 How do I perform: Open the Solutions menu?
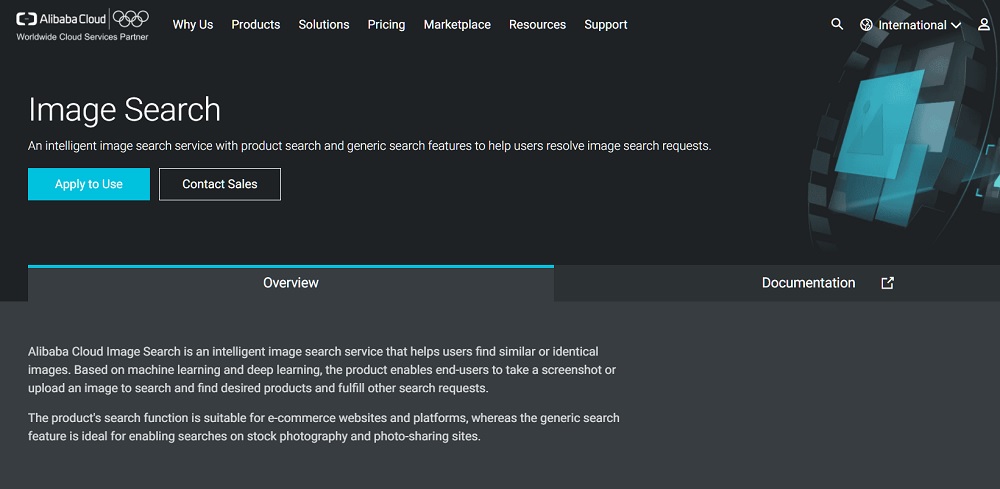click(x=324, y=25)
